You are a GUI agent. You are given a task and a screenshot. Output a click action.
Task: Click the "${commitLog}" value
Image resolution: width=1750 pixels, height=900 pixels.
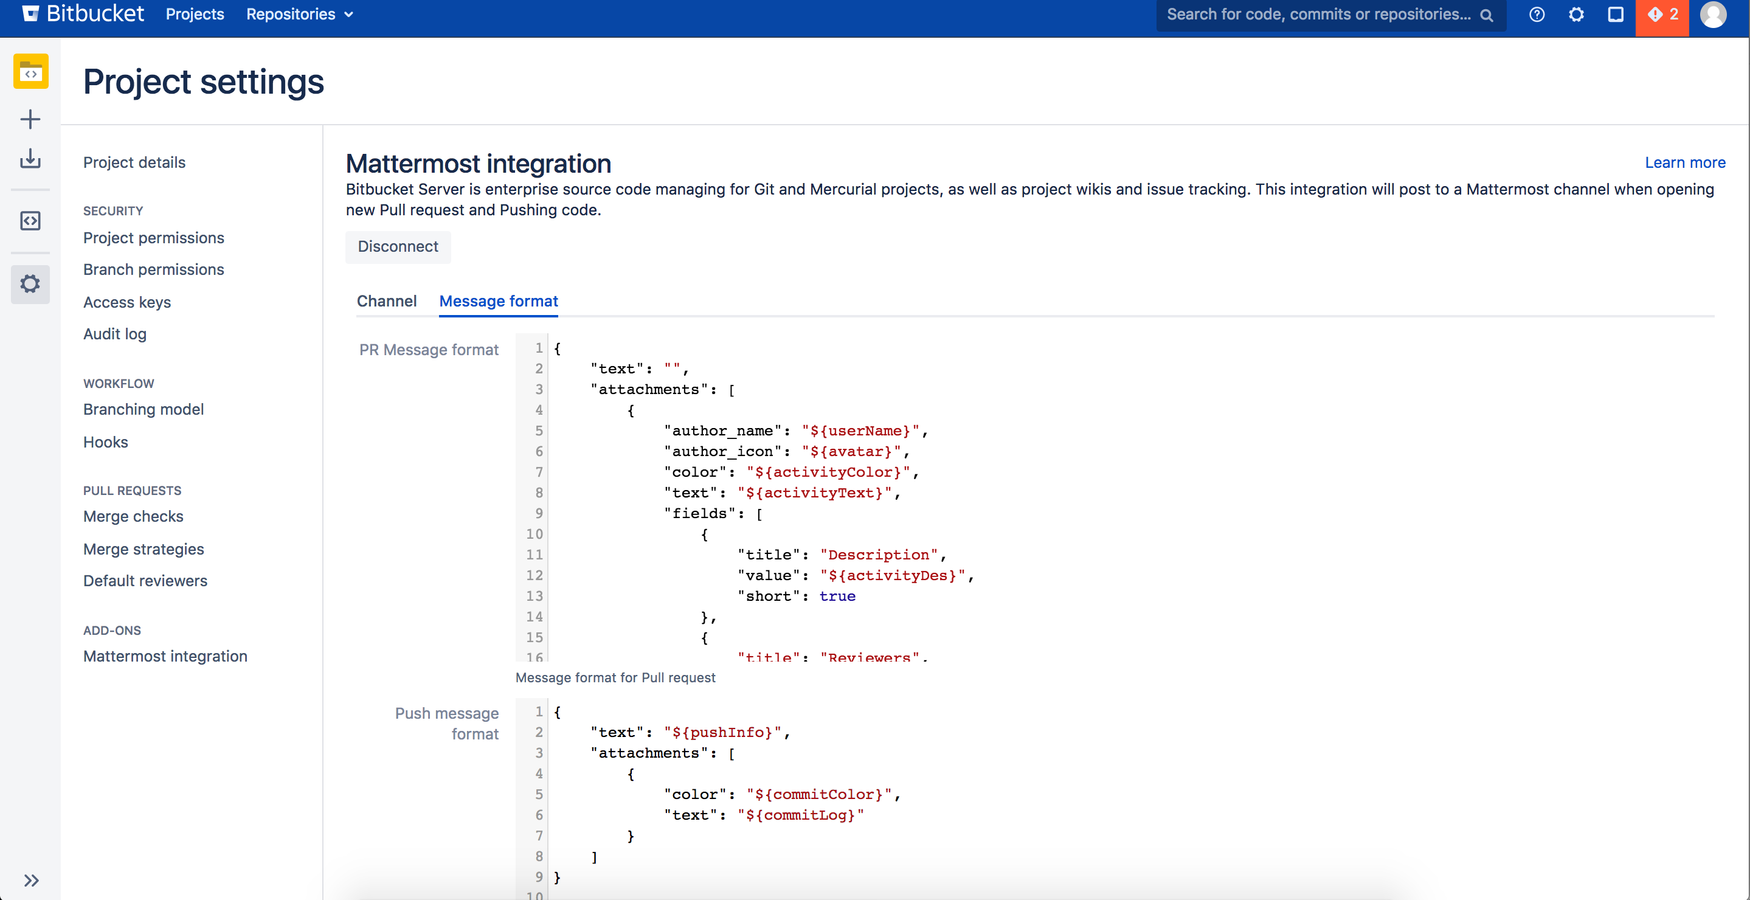[x=800, y=815]
